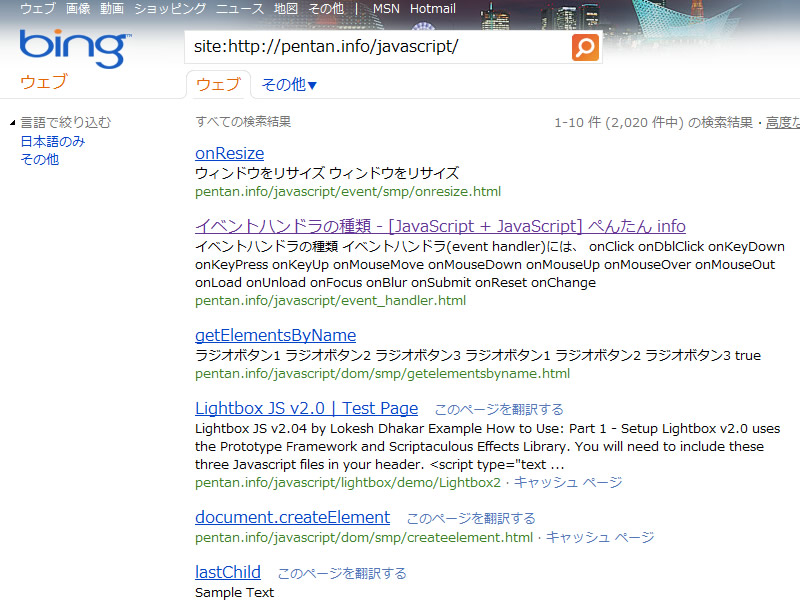Open the getElementsByName result
The width and height of the screenshot is (800, 600).
(x=276, y=335)
